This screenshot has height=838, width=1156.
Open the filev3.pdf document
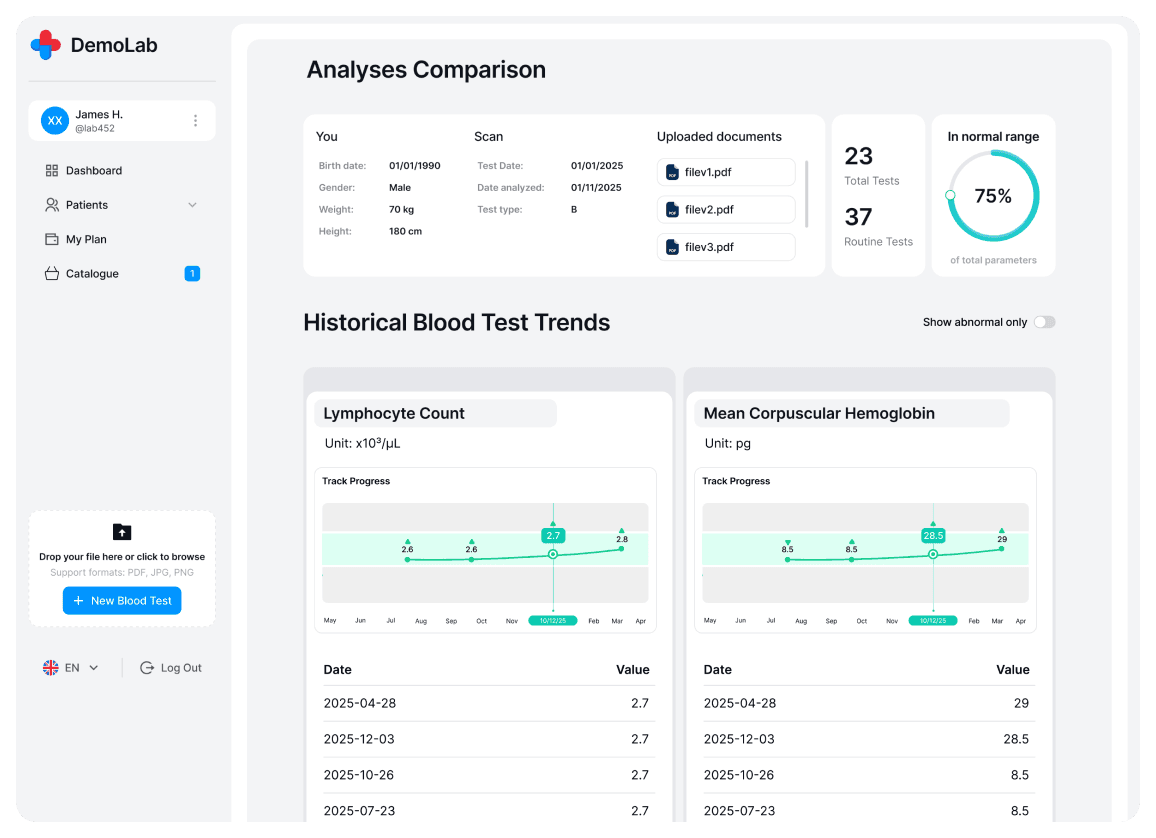726,247
